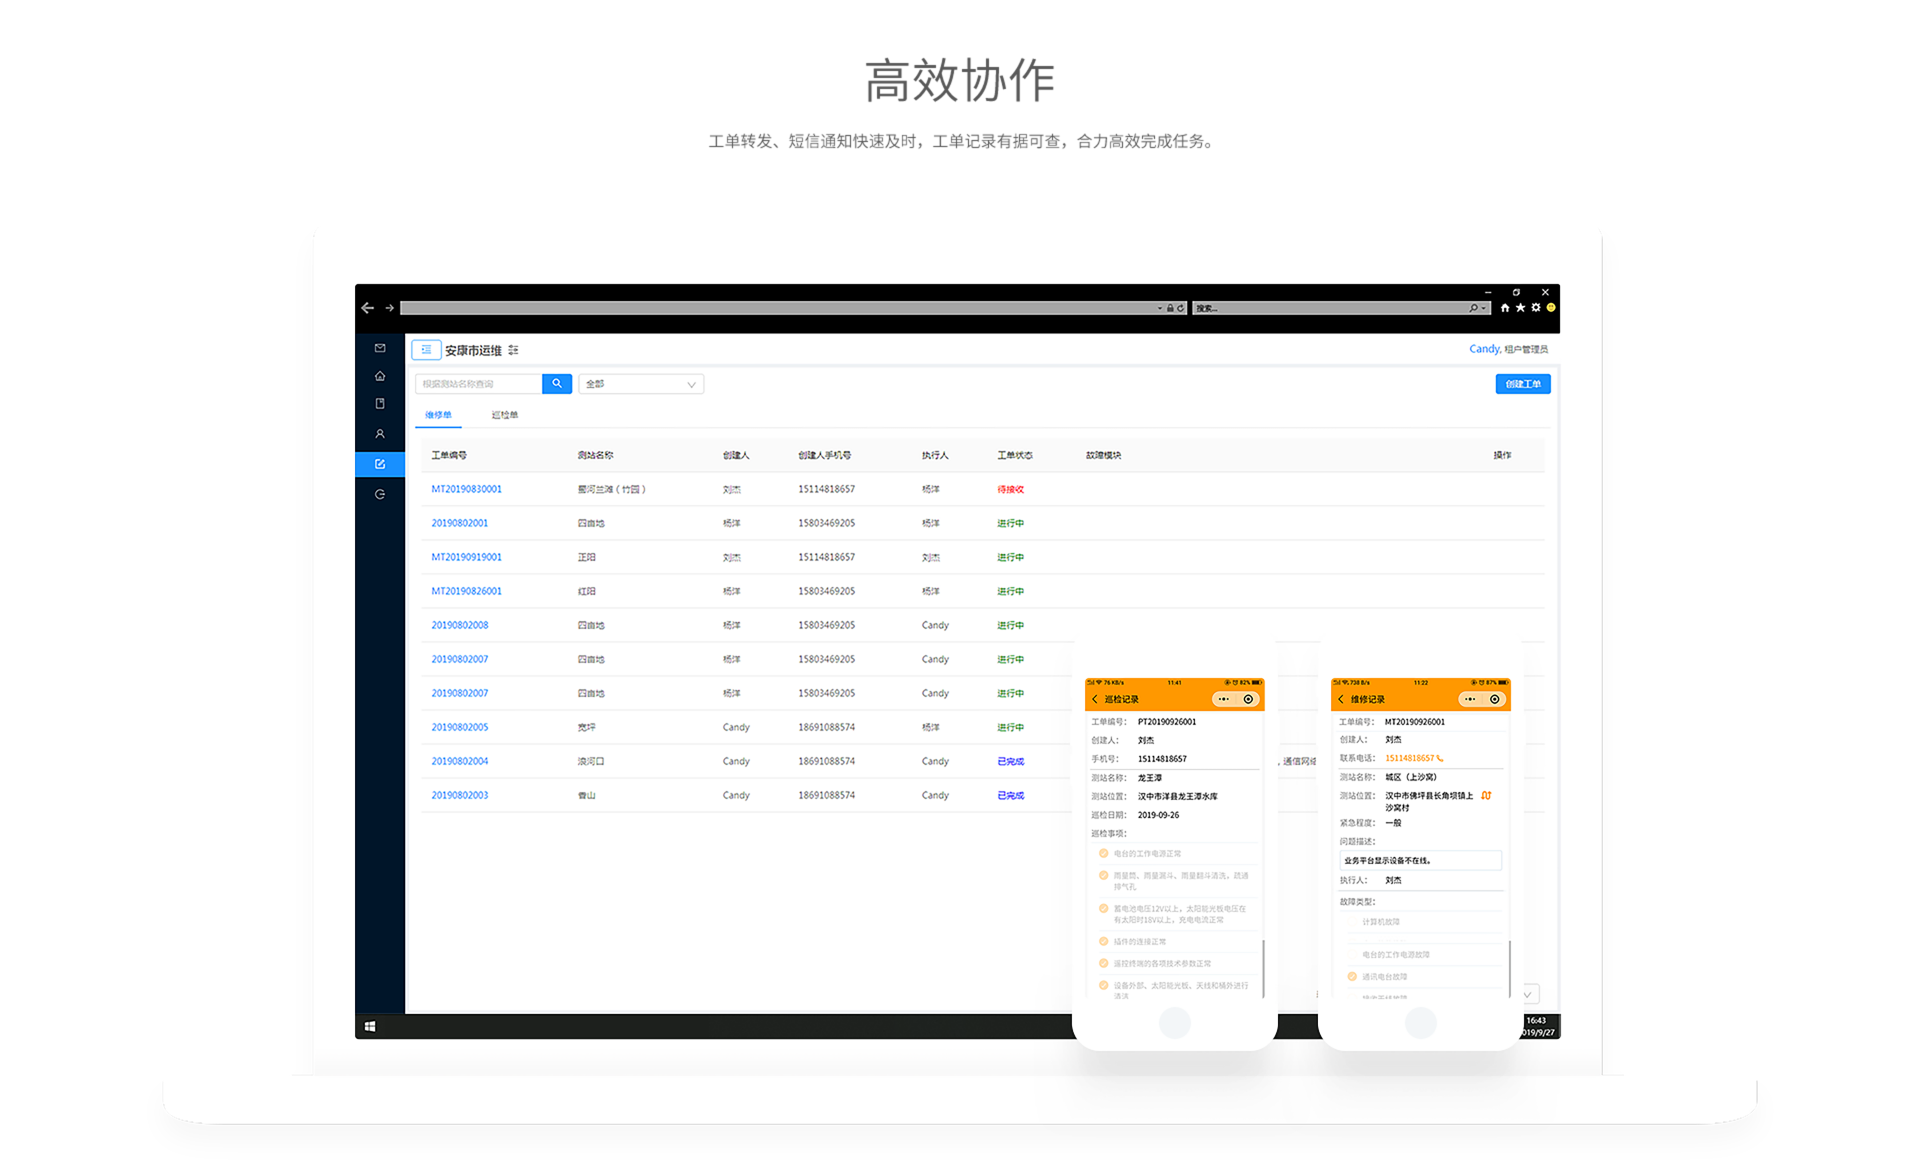Open page-size dropdown at bottom right
Image resolution: width=1920 pixels, height=1164 pixels.
click(x=1529, y=994)
